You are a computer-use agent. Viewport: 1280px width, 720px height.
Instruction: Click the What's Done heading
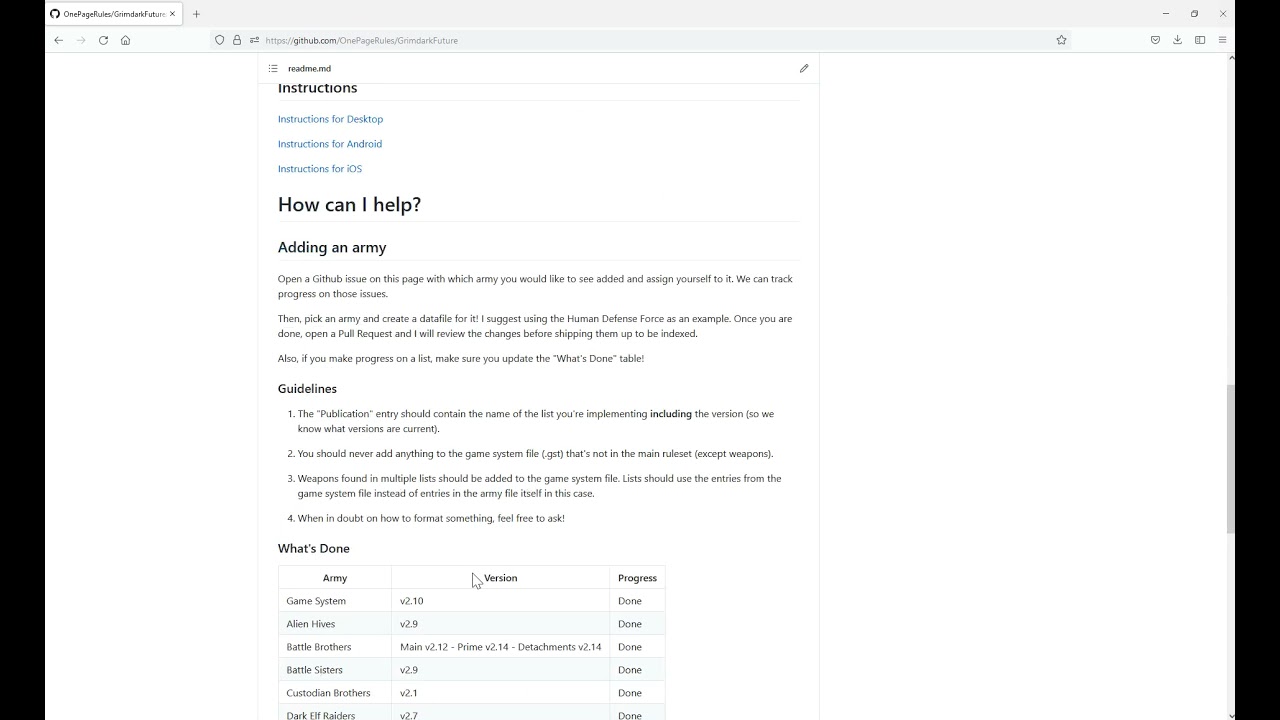314,549
